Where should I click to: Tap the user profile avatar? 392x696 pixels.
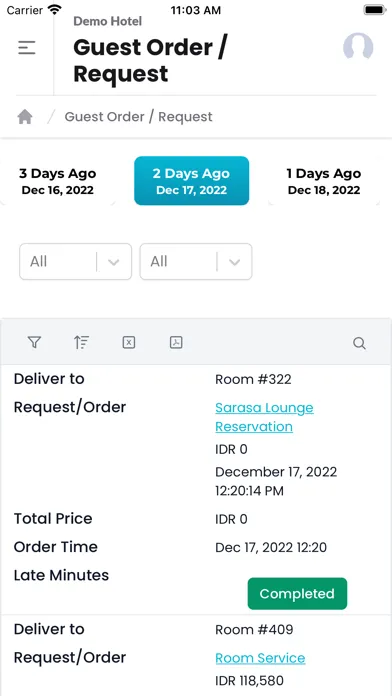pos(358,47)
